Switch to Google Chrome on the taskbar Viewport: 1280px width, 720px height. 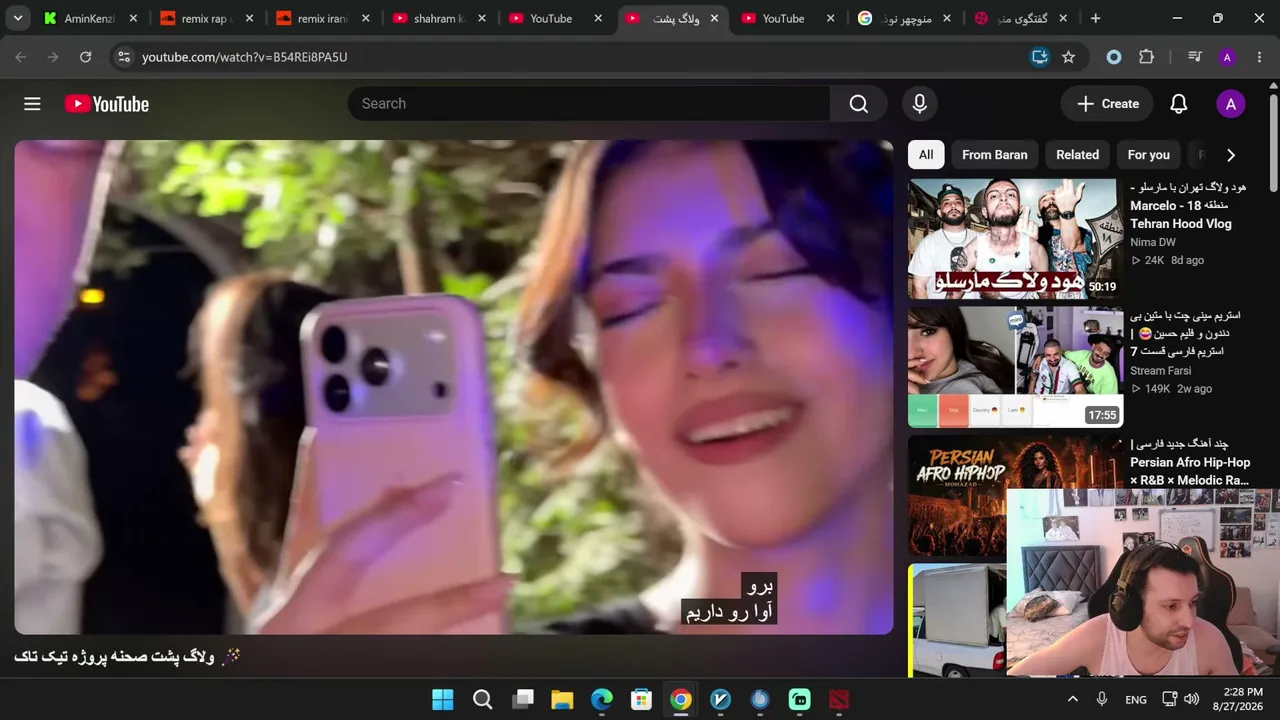pyautogui.click(x=681, y=700)
